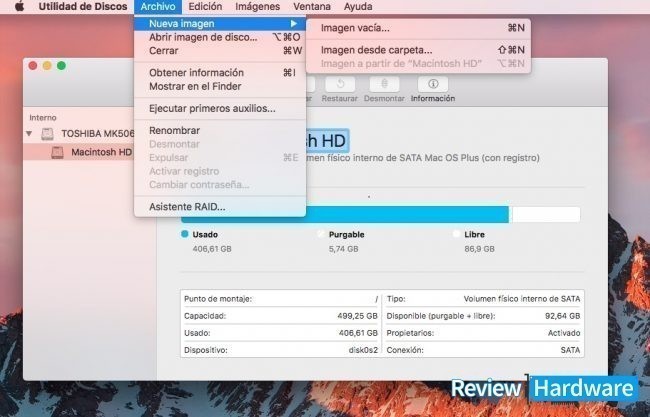
Task: Click the Interno sidebar heading
Action: [43, 118]
